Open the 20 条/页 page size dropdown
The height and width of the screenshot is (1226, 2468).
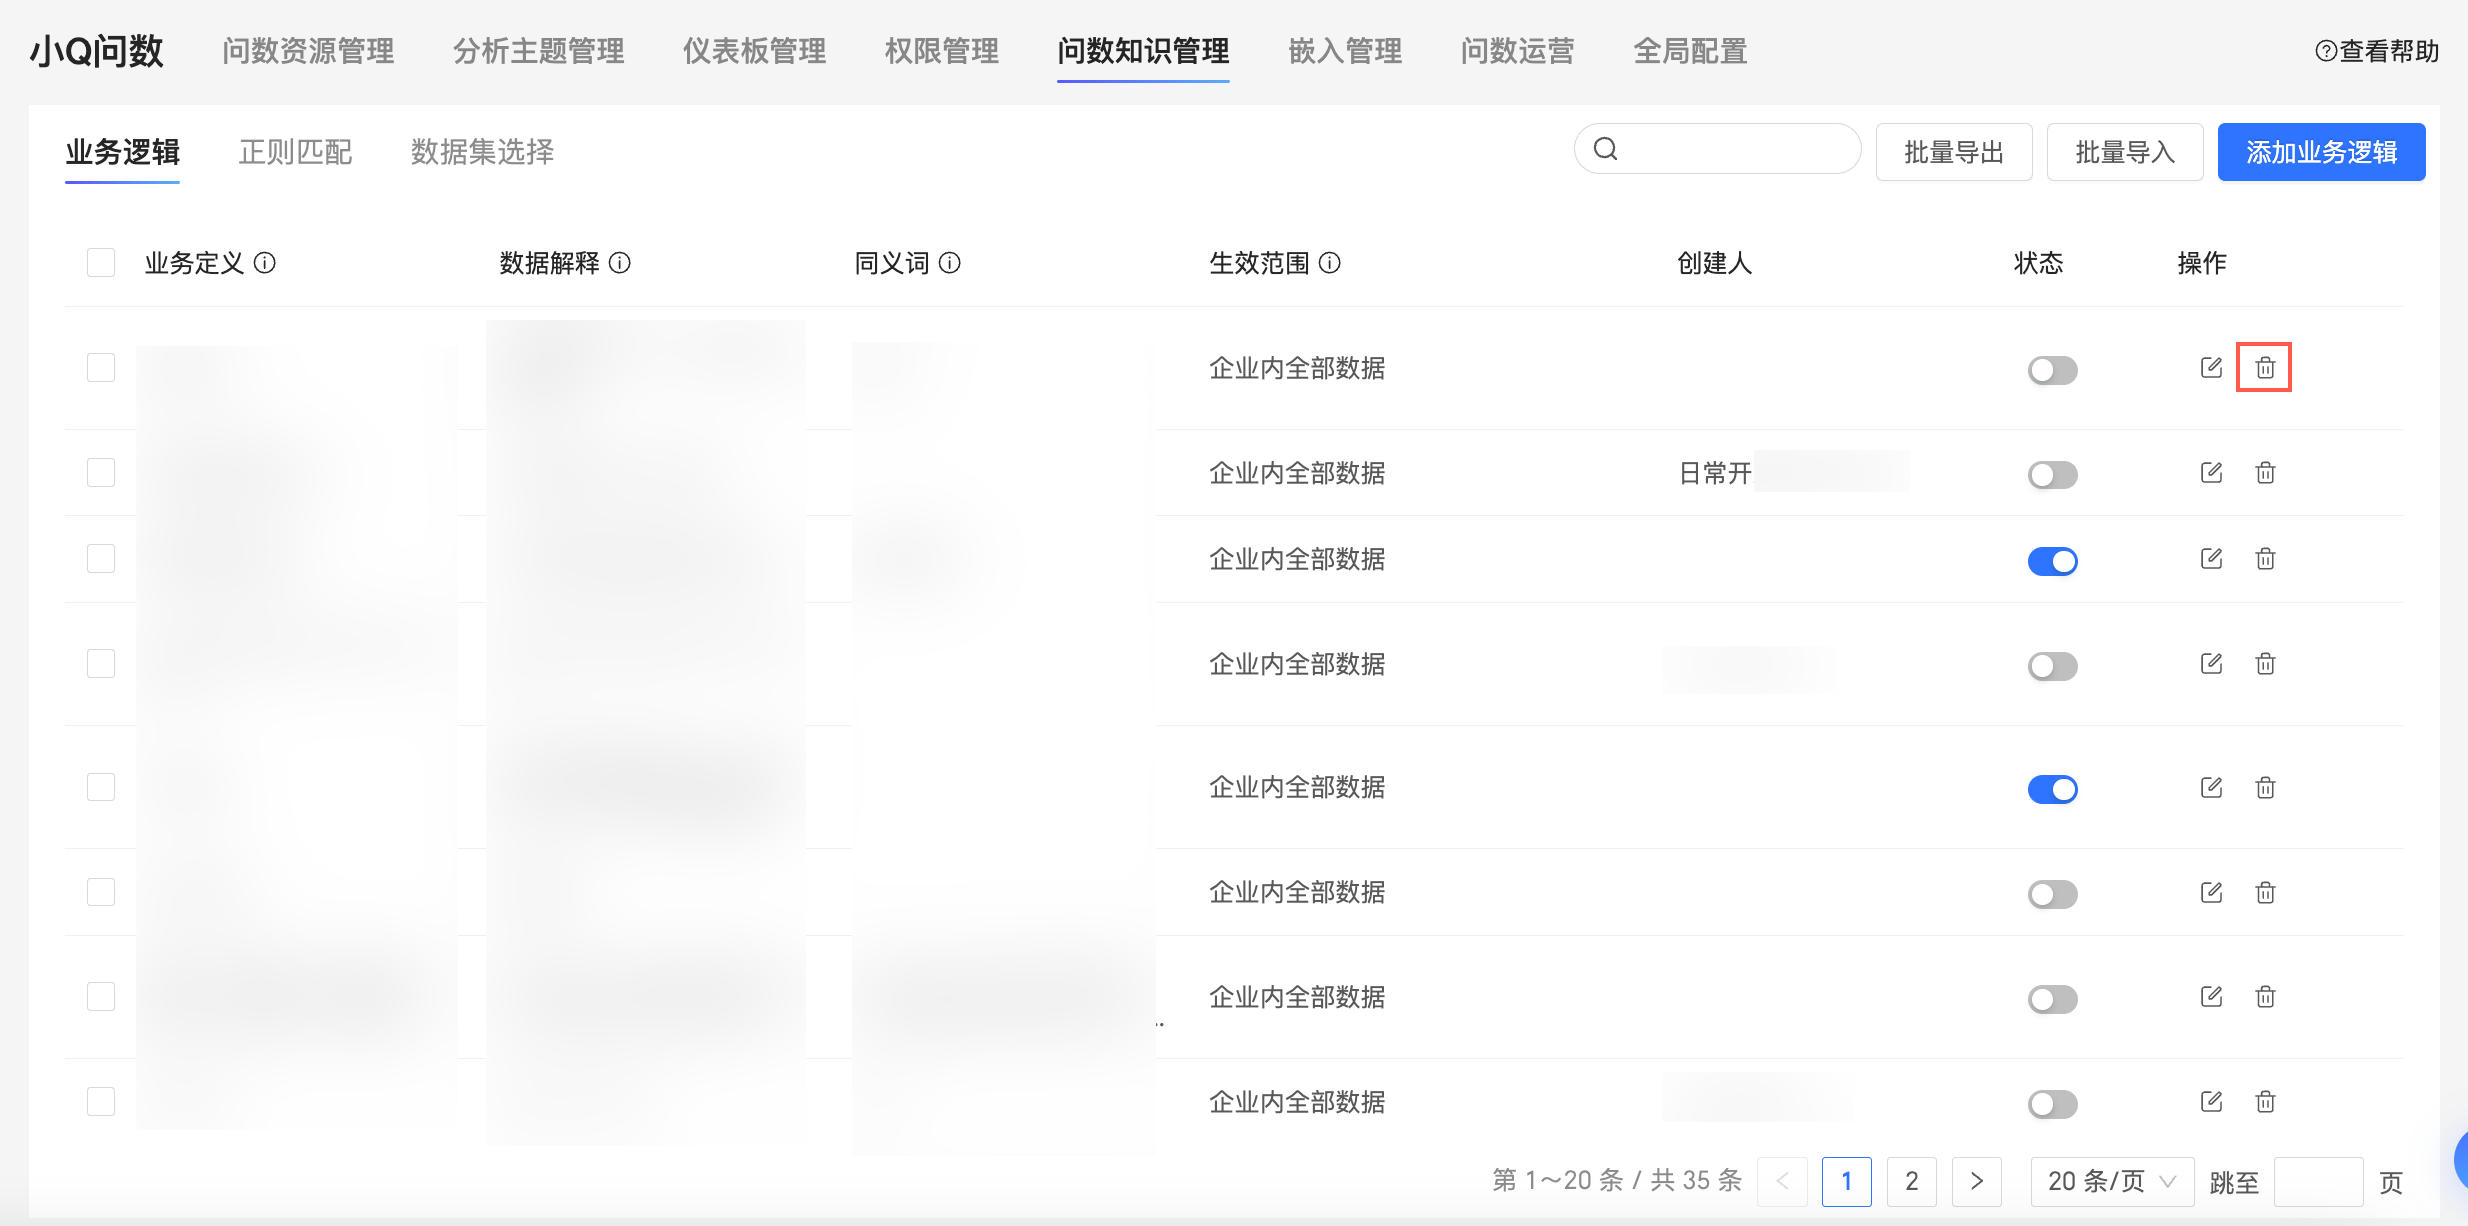(2111, 1181)
